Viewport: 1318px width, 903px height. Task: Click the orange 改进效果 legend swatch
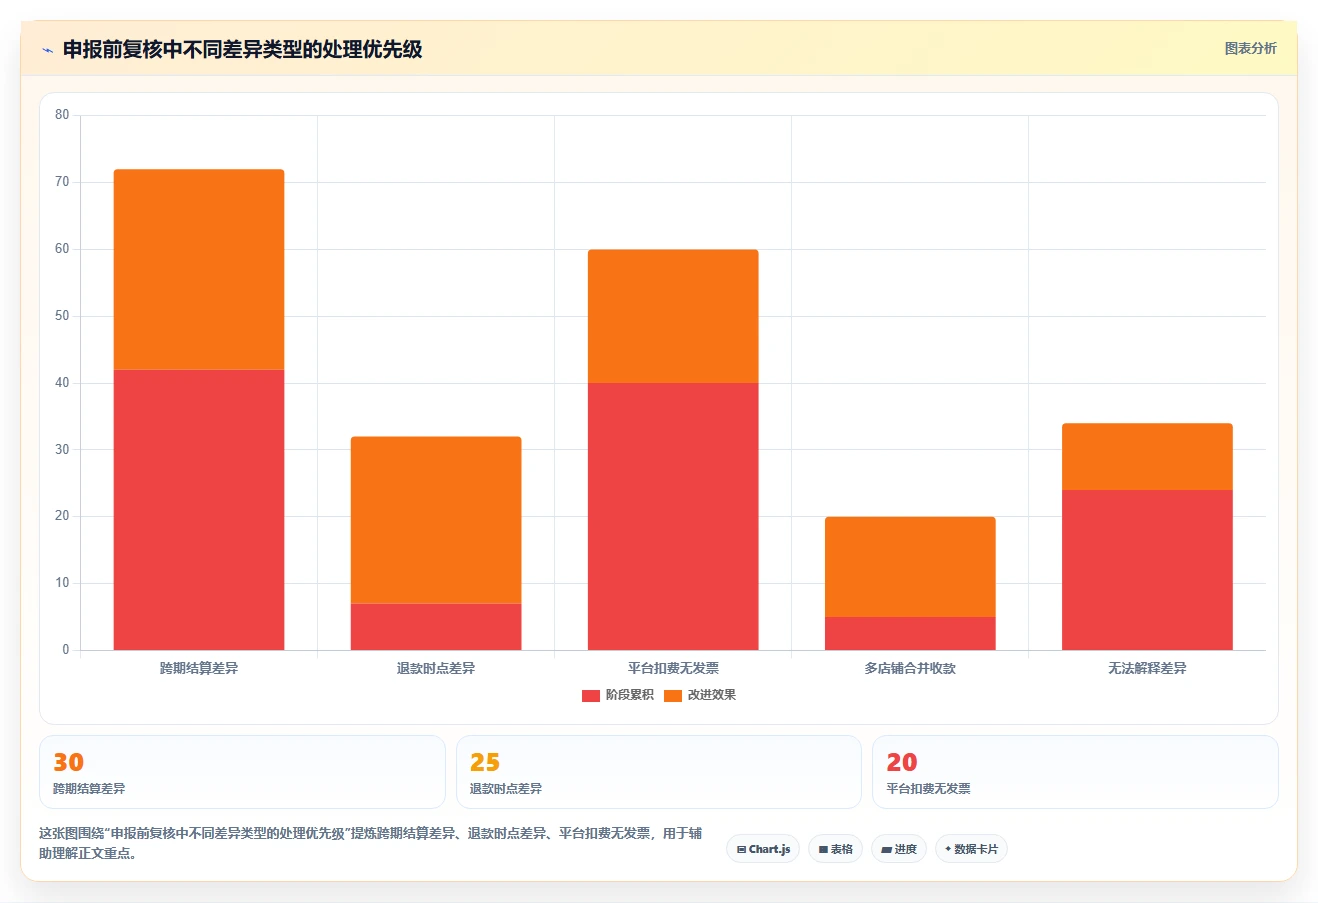click(673, 695)
